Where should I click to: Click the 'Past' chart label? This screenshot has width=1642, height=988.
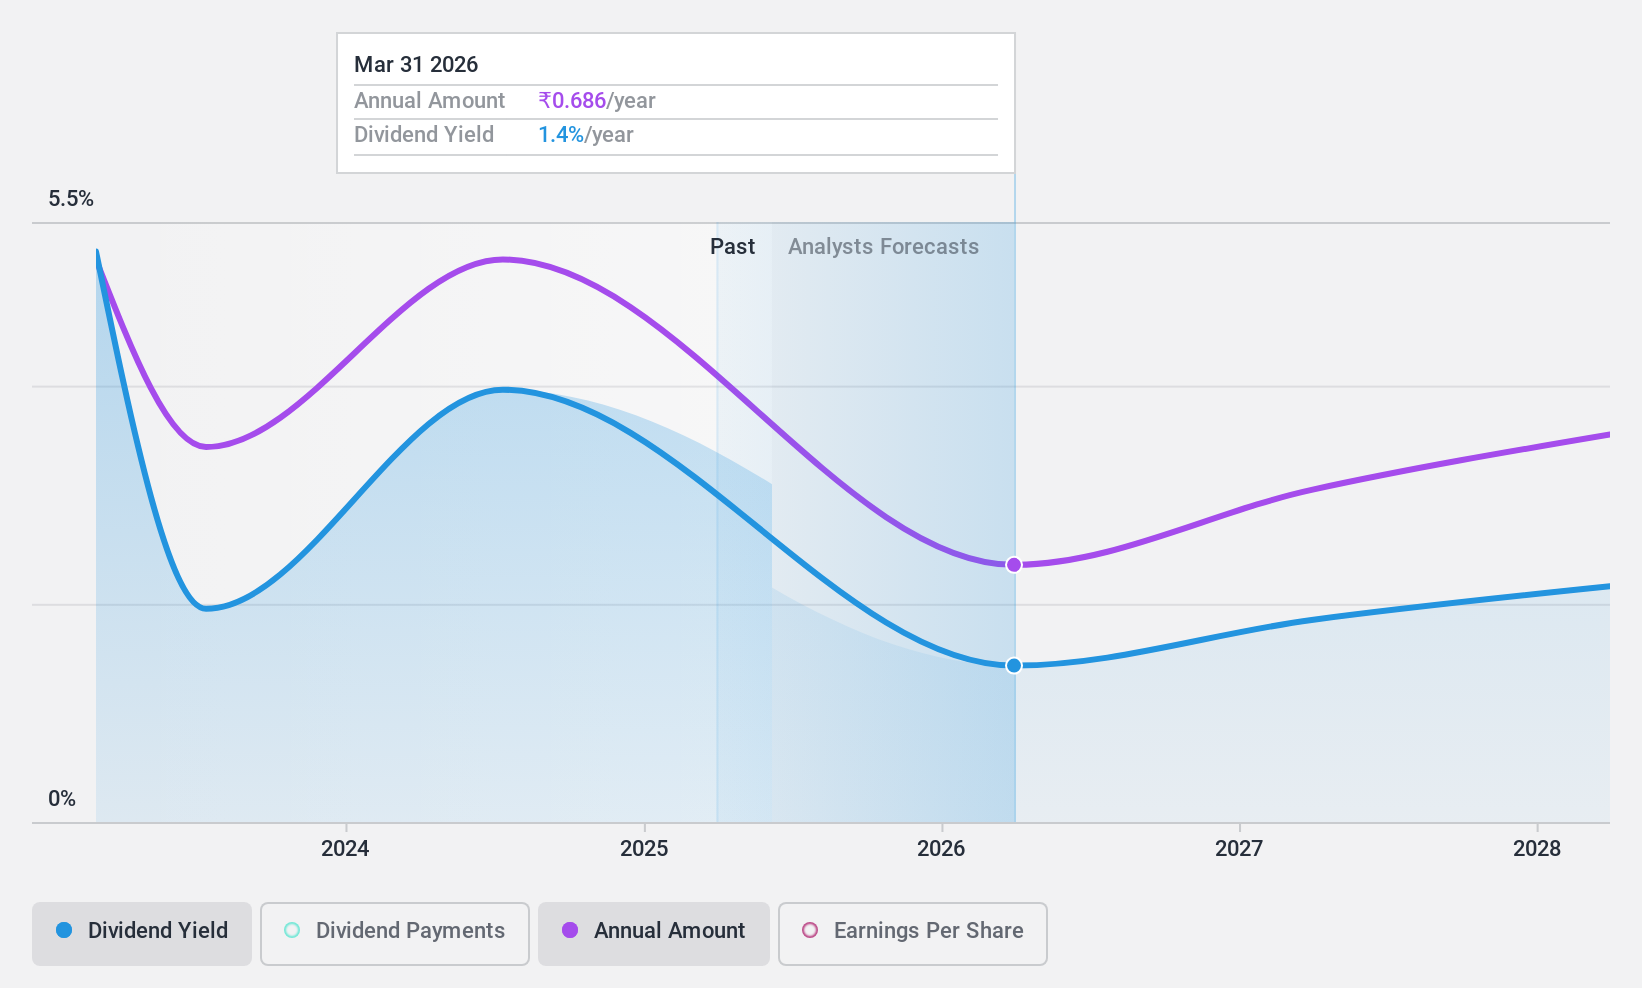click(732, 247)
